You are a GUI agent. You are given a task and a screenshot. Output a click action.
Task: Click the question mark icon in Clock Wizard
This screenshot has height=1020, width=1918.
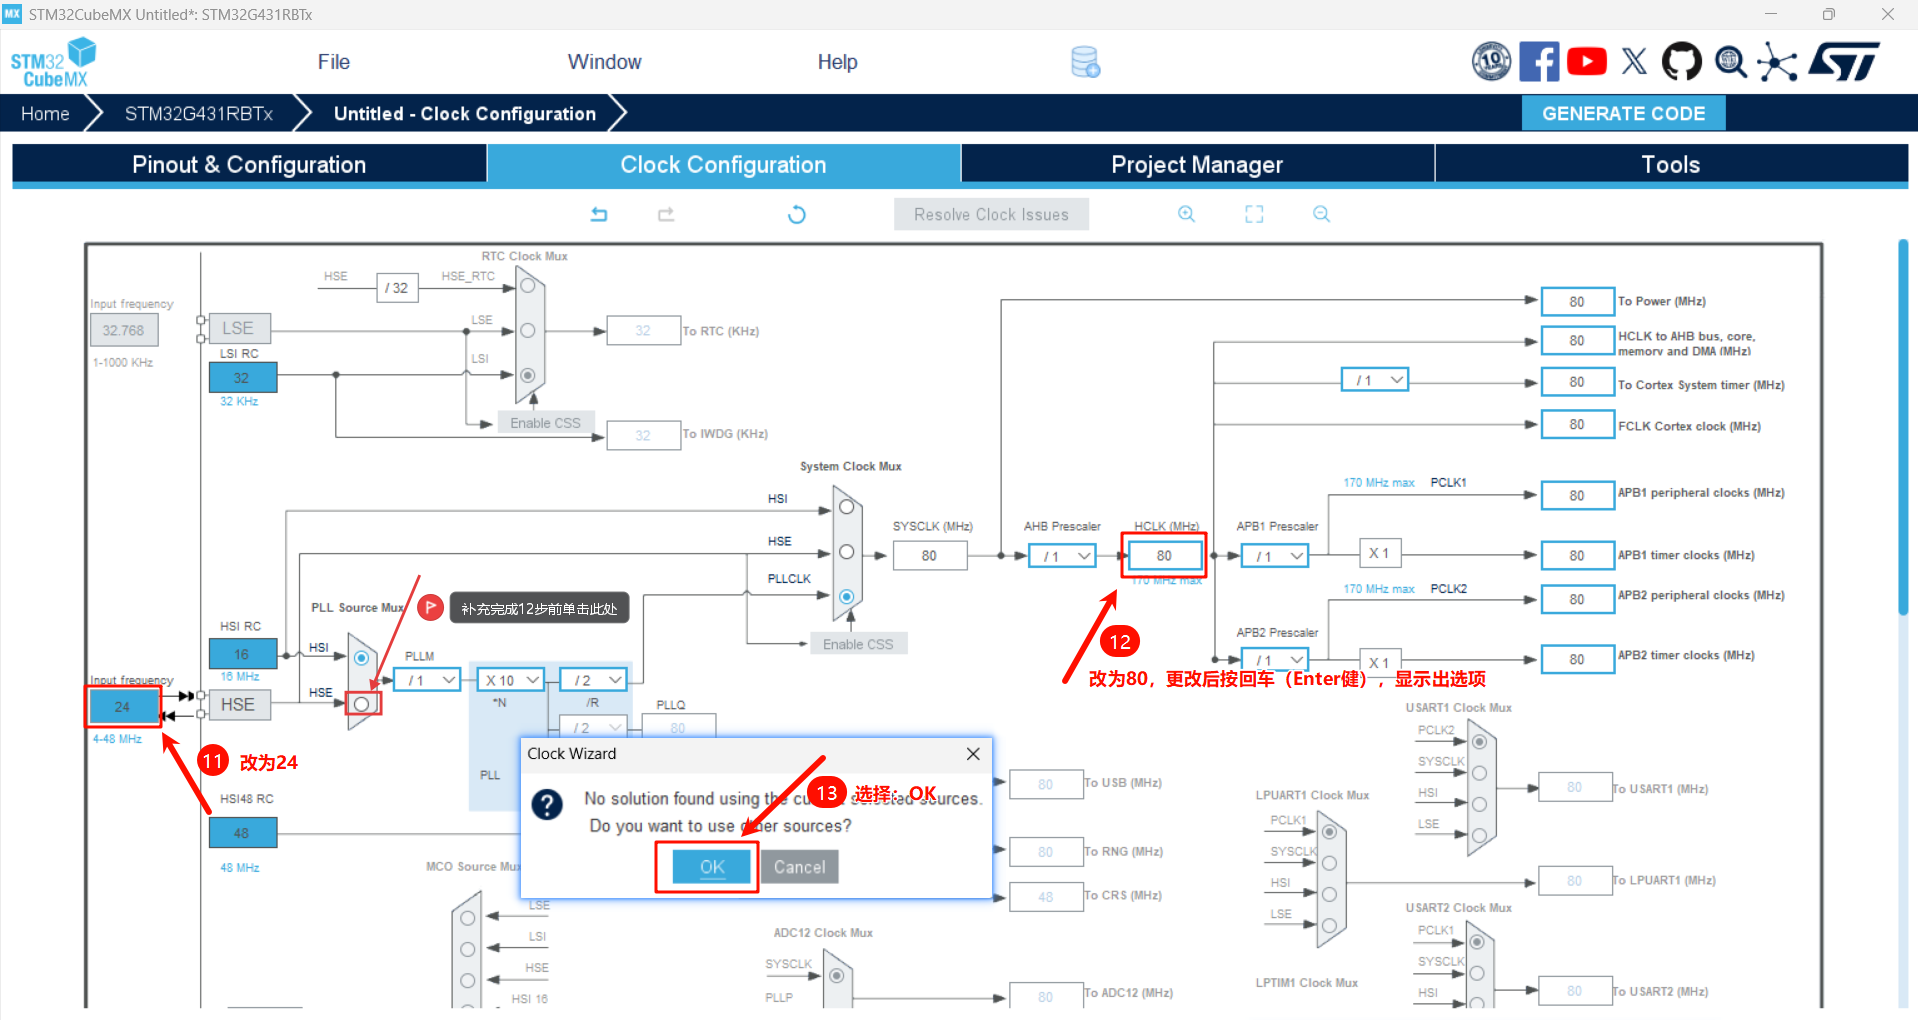547,804
